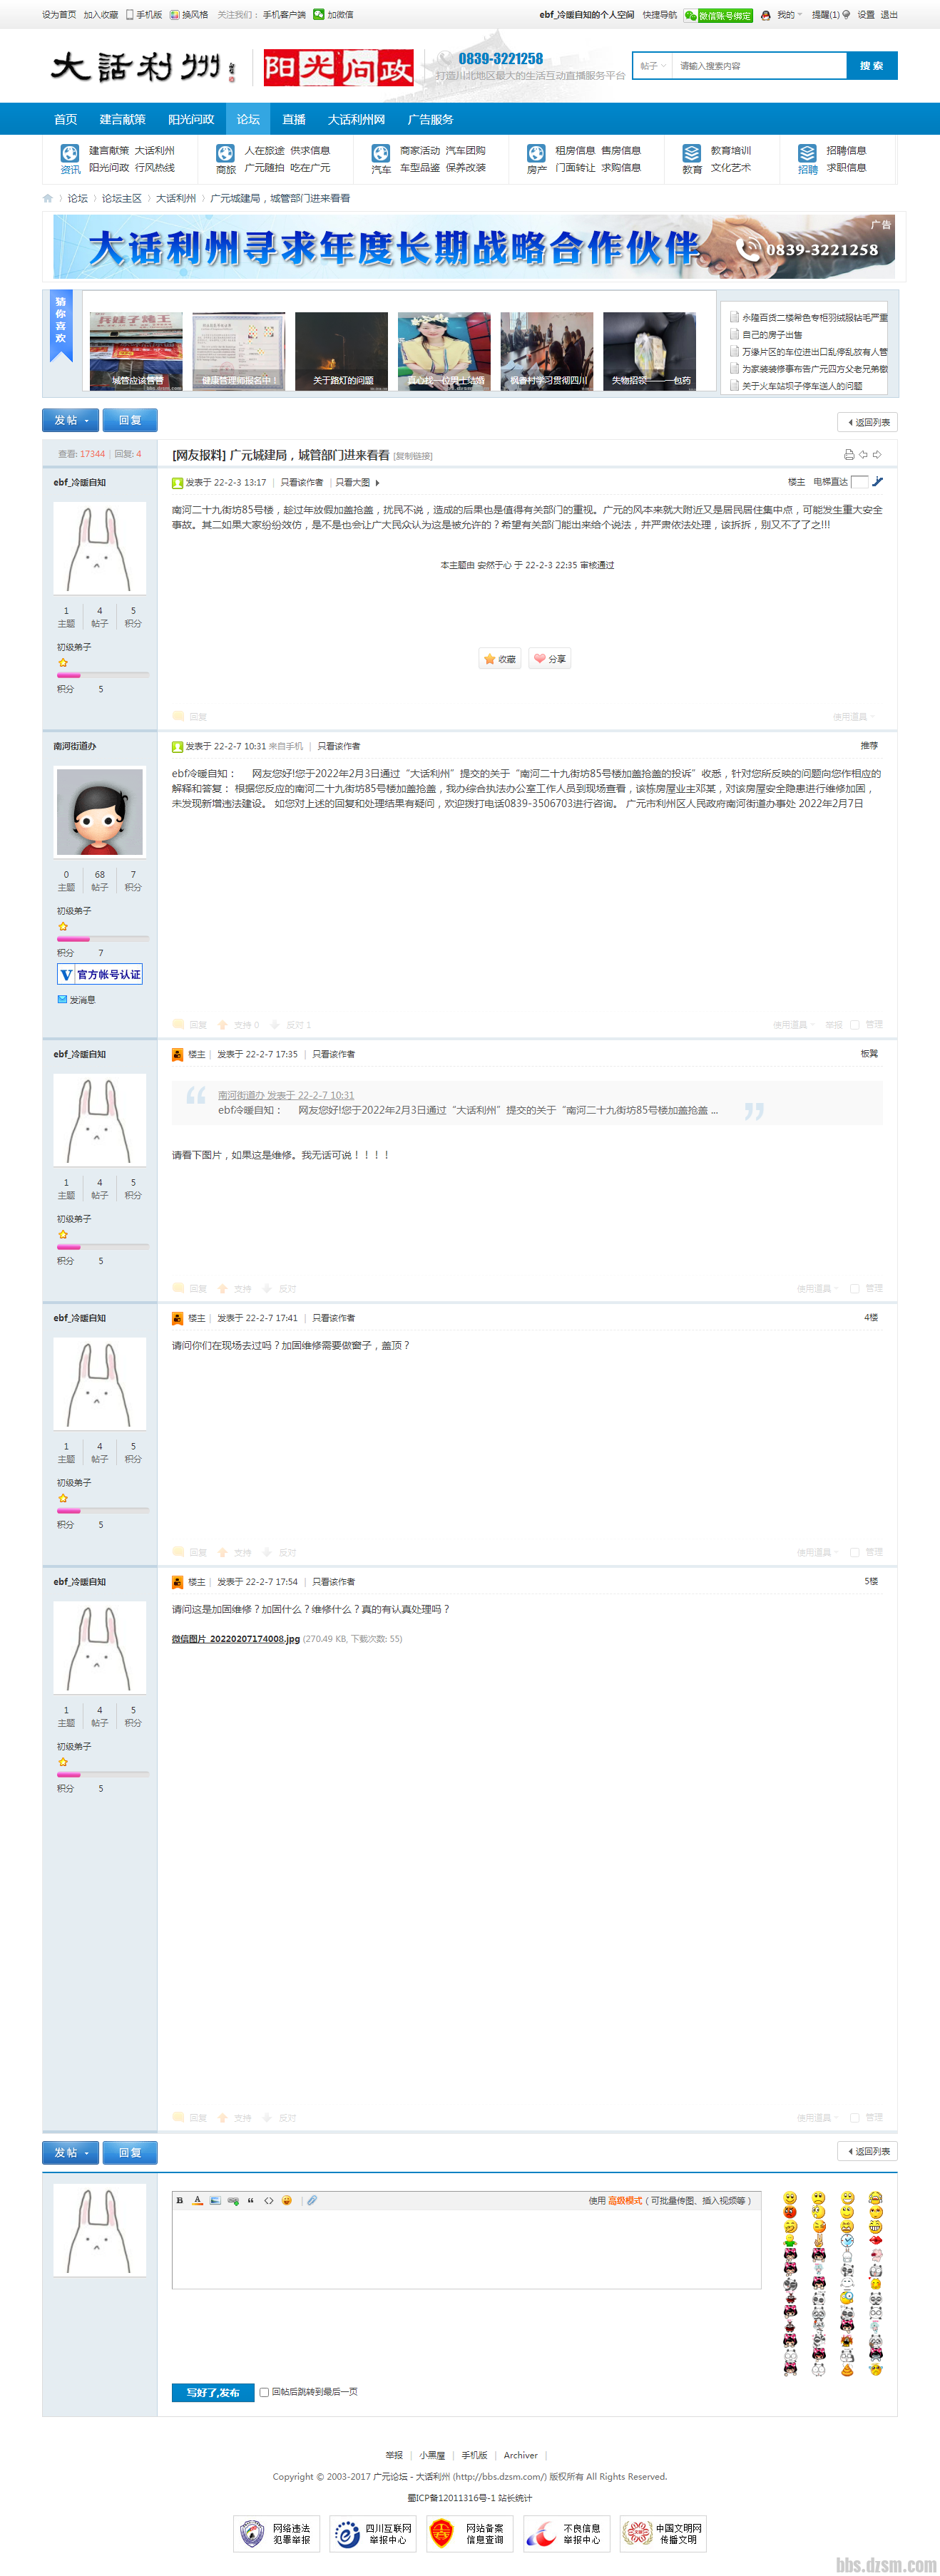Click the insert image icon in editor

point(215,2200)
